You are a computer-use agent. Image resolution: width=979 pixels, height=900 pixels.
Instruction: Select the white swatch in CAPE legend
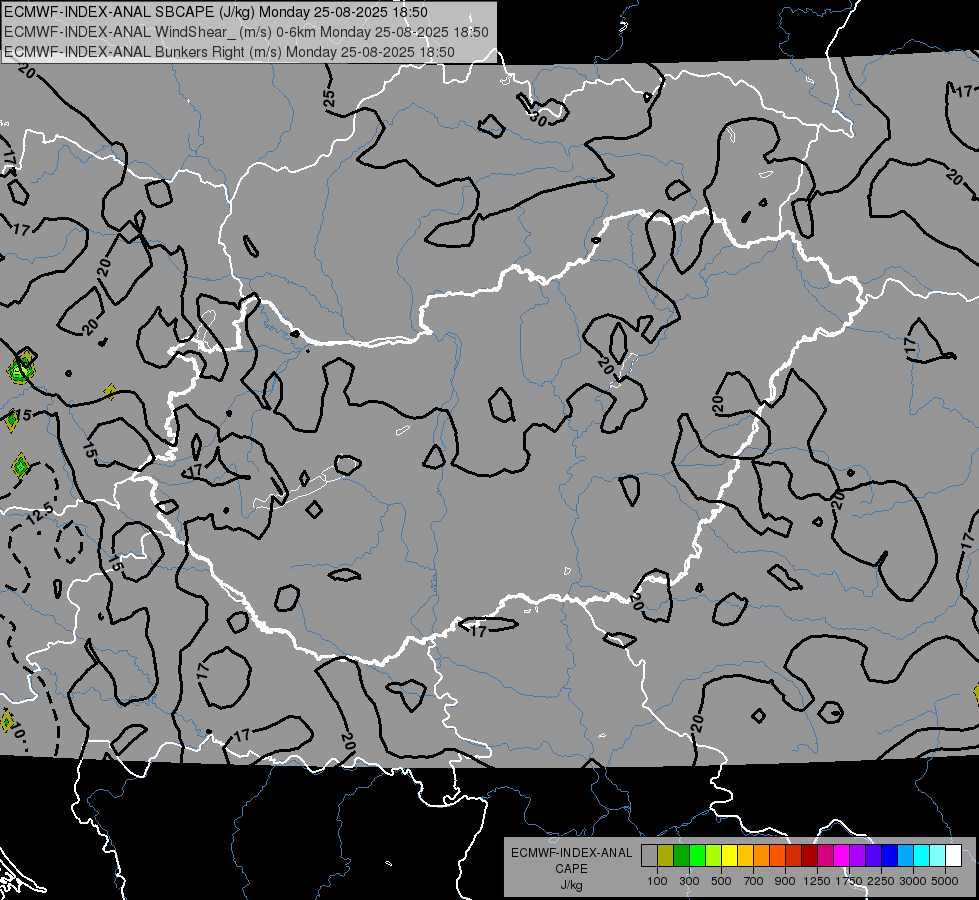pos(953,856)
